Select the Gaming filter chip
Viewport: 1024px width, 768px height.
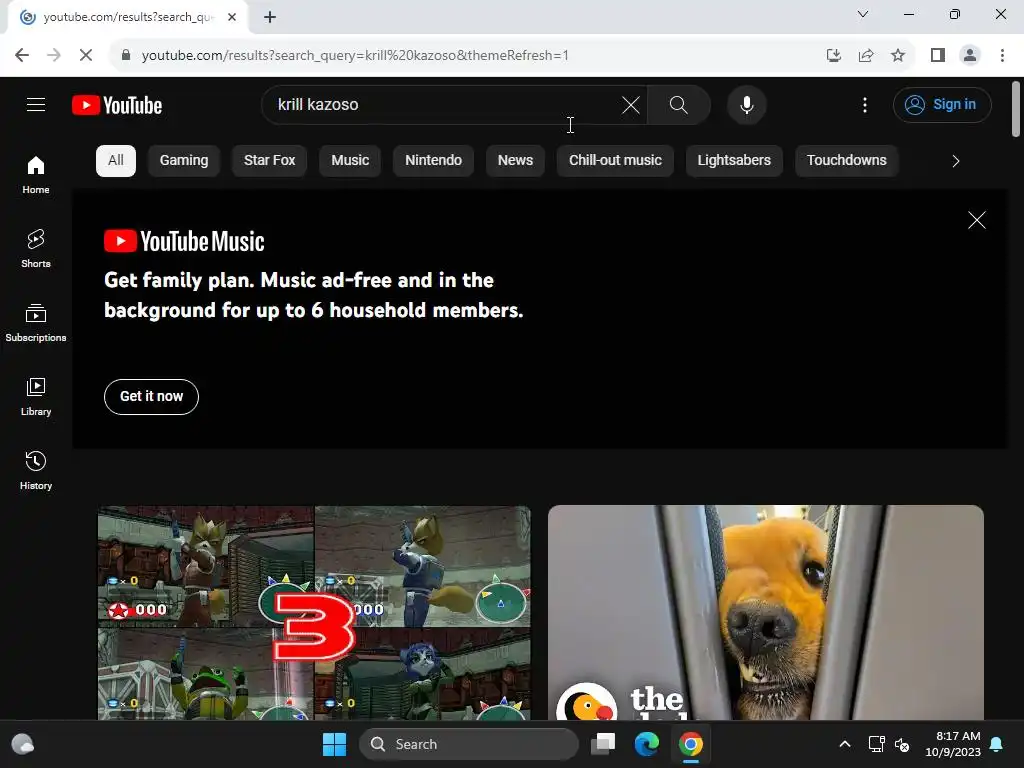184,161
